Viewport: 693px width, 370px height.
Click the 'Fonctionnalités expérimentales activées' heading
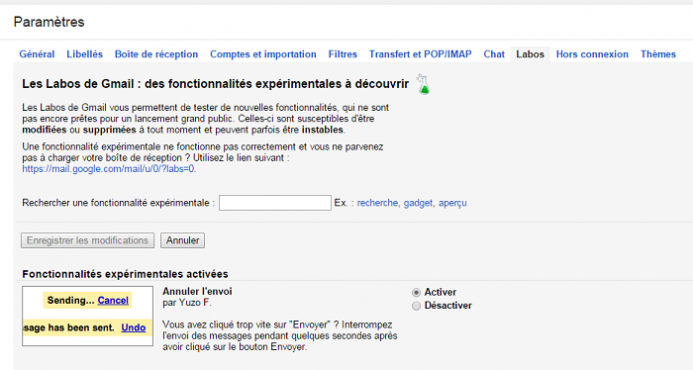[125, 274]
